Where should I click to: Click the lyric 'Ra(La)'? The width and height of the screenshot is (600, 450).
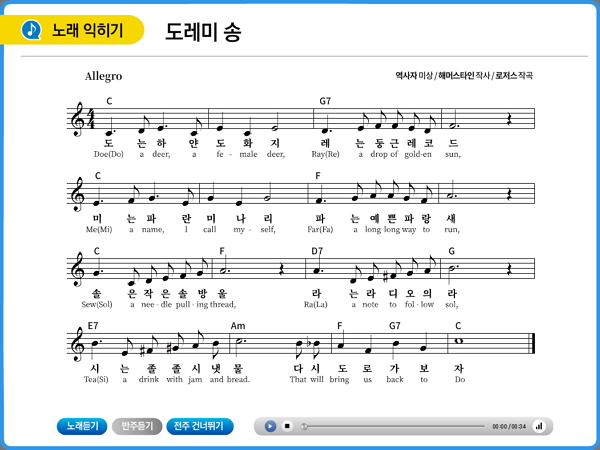316,305
